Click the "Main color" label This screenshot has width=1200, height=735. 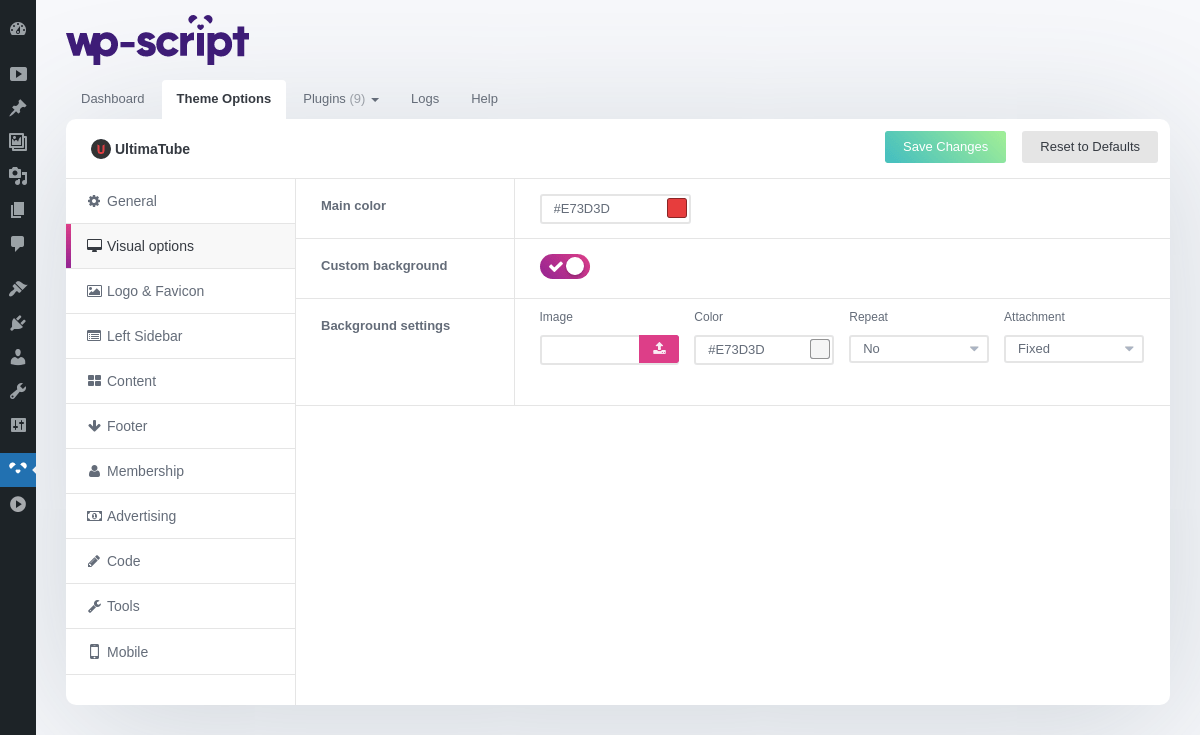tap(353, 205)
